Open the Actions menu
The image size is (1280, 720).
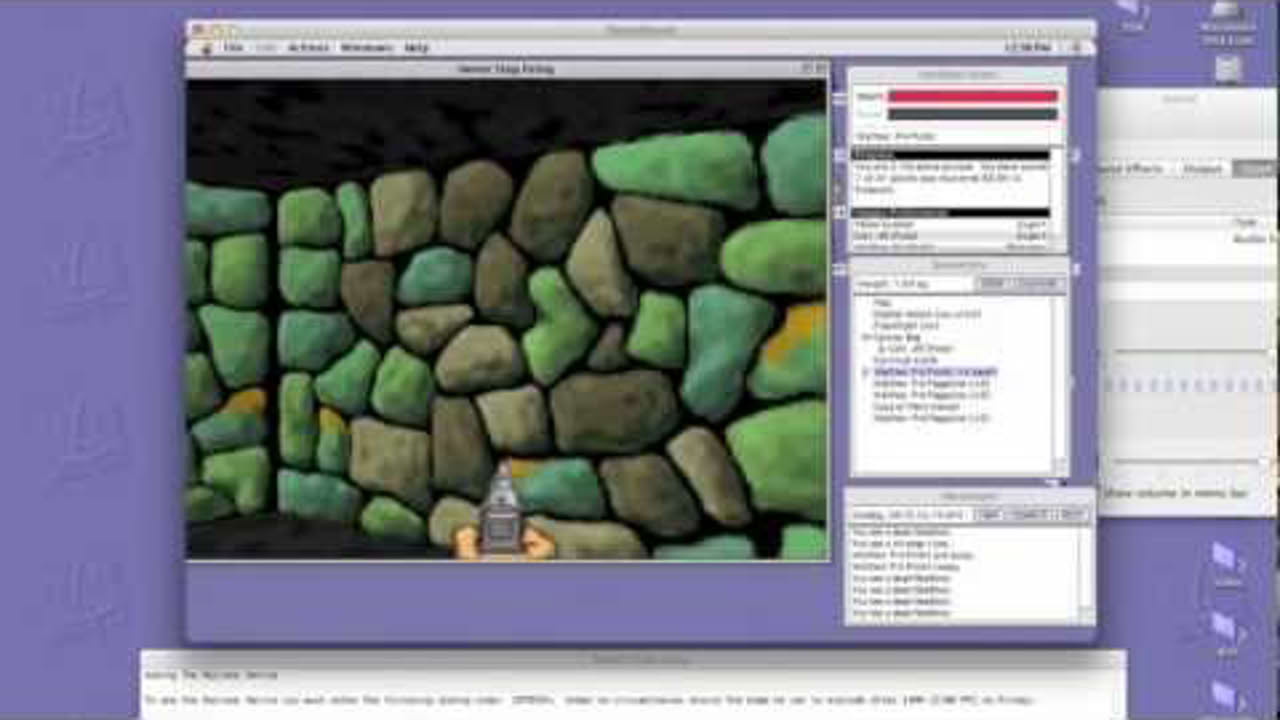[x=309, y=48]
